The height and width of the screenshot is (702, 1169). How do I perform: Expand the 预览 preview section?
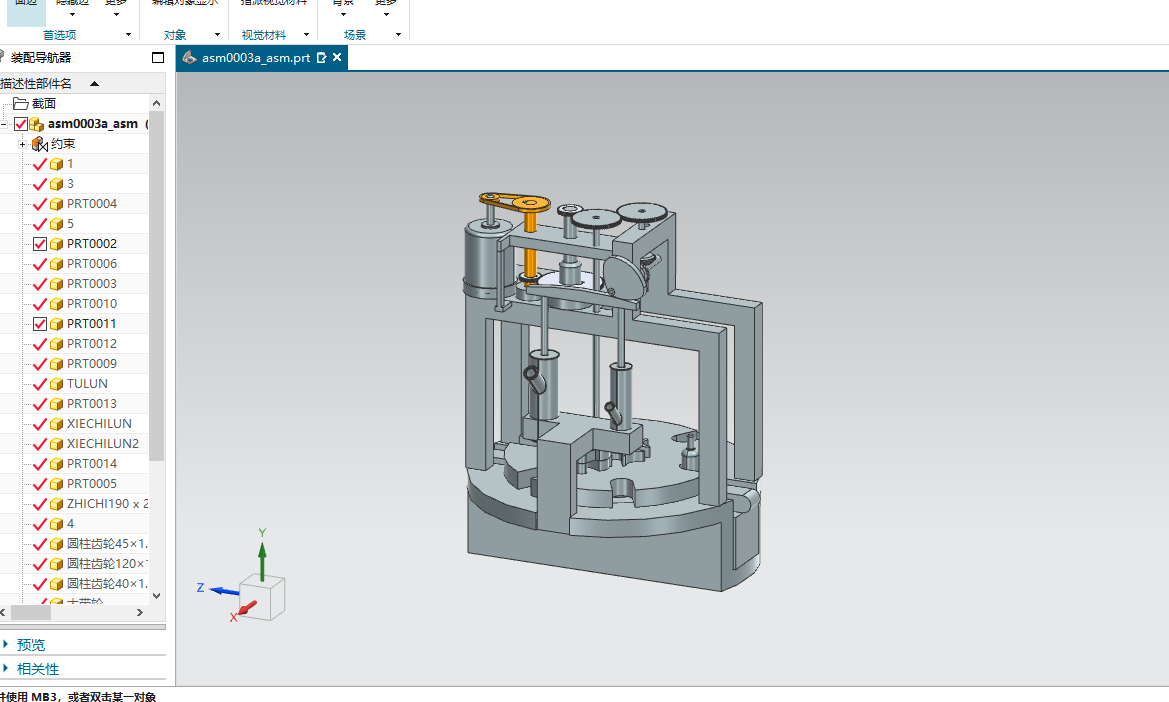click(x=6, y=644)
